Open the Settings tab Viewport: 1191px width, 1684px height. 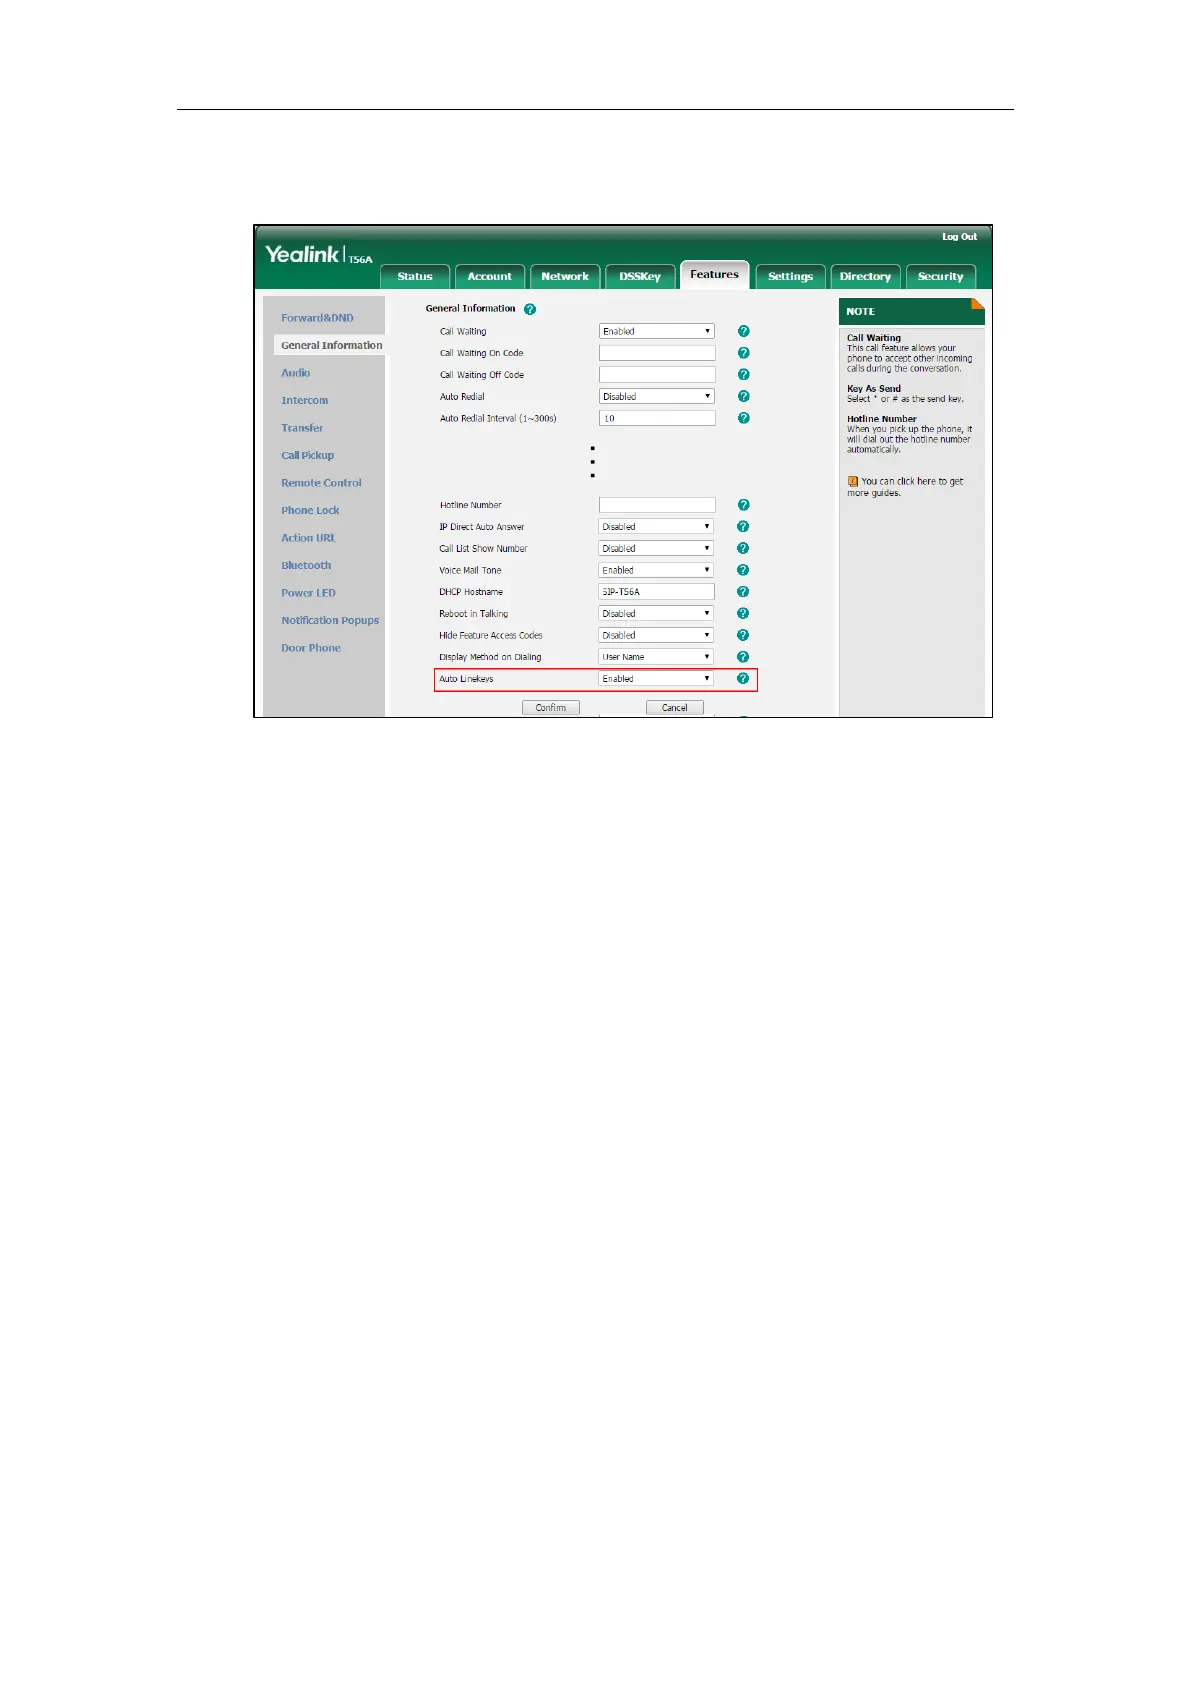click(790, 277)
